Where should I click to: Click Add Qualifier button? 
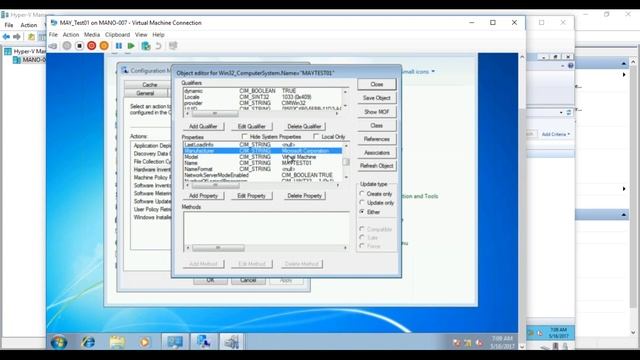(203, 127)
